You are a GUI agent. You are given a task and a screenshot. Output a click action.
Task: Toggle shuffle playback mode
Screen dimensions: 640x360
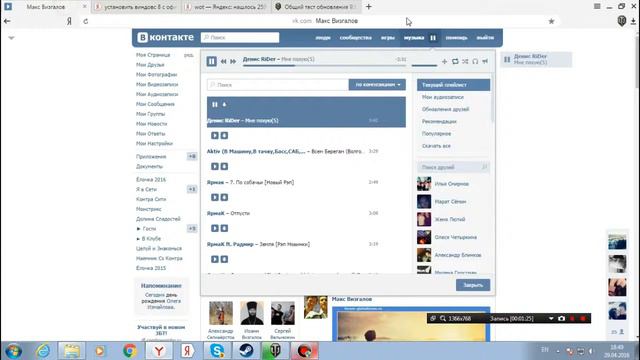(x=465, y=61)
